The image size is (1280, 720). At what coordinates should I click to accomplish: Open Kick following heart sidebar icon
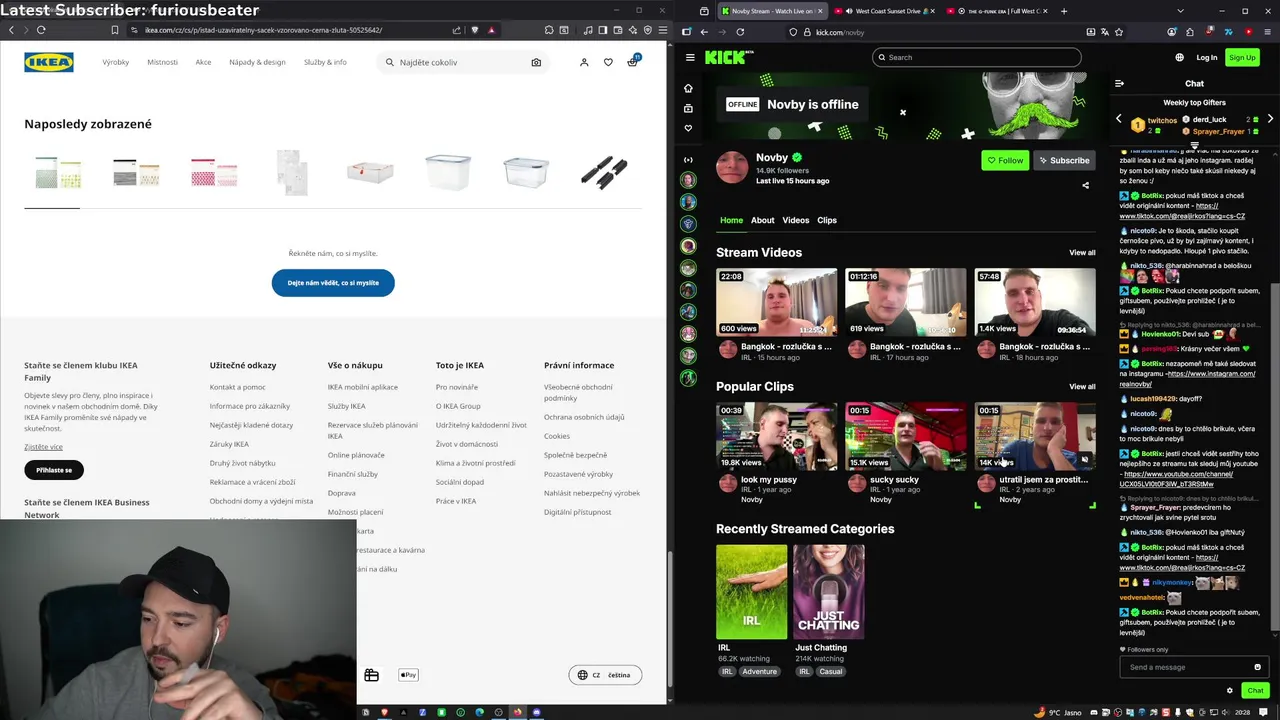point(688,128)
